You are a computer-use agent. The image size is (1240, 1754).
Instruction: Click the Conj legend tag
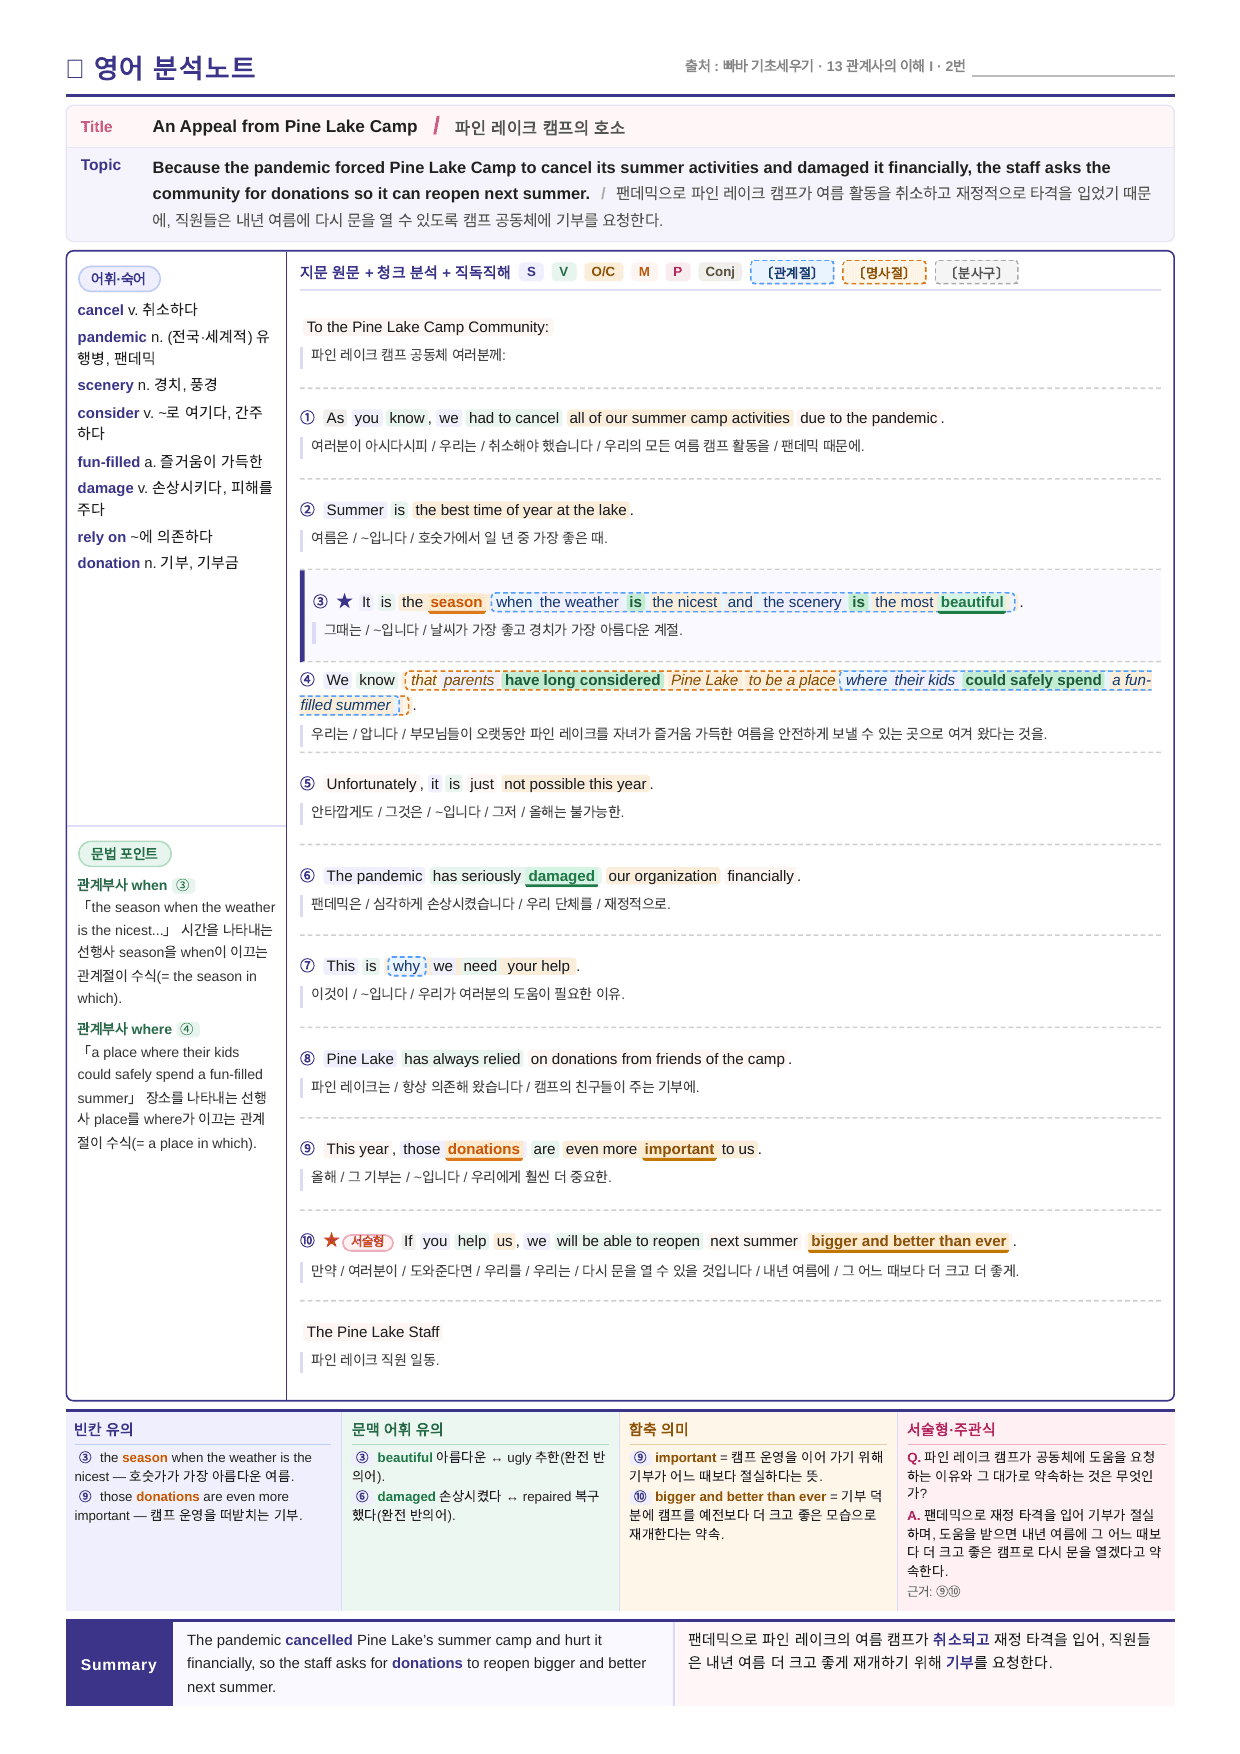[x=720, y=272]
